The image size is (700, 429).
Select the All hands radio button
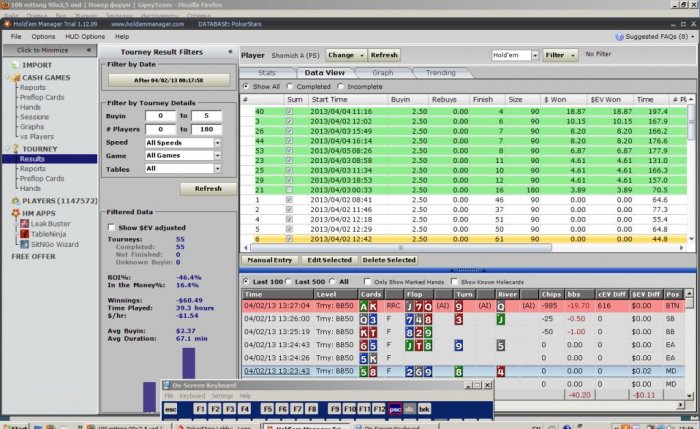point(332,282)
